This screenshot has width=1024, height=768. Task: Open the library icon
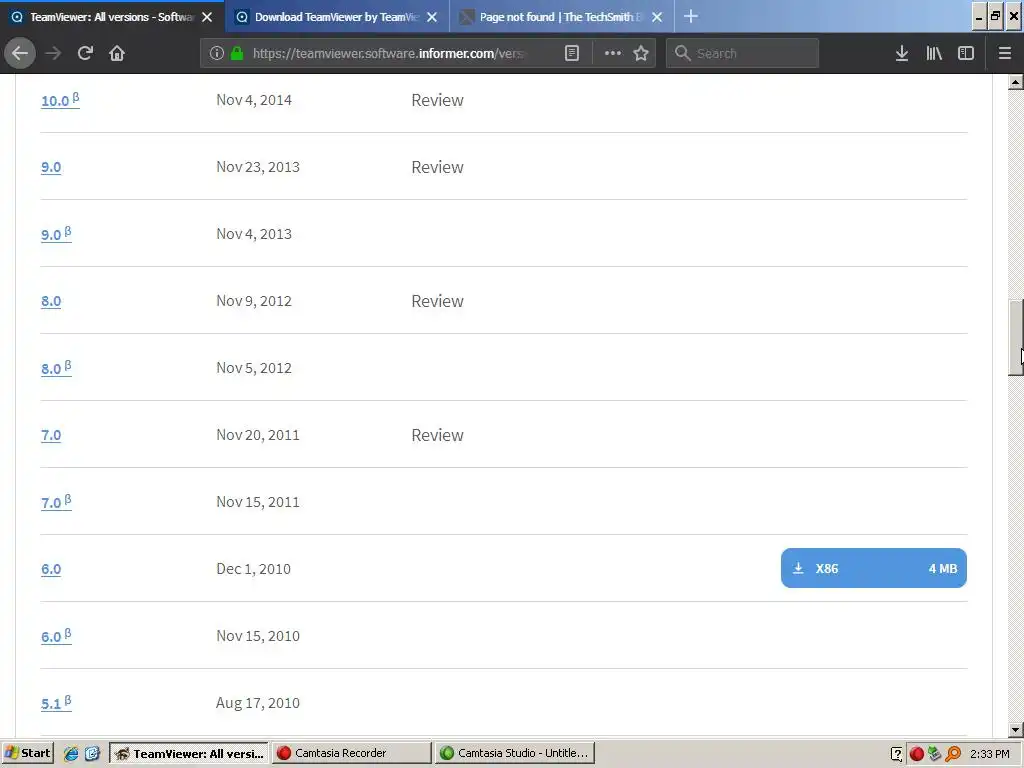coord(934,53)
